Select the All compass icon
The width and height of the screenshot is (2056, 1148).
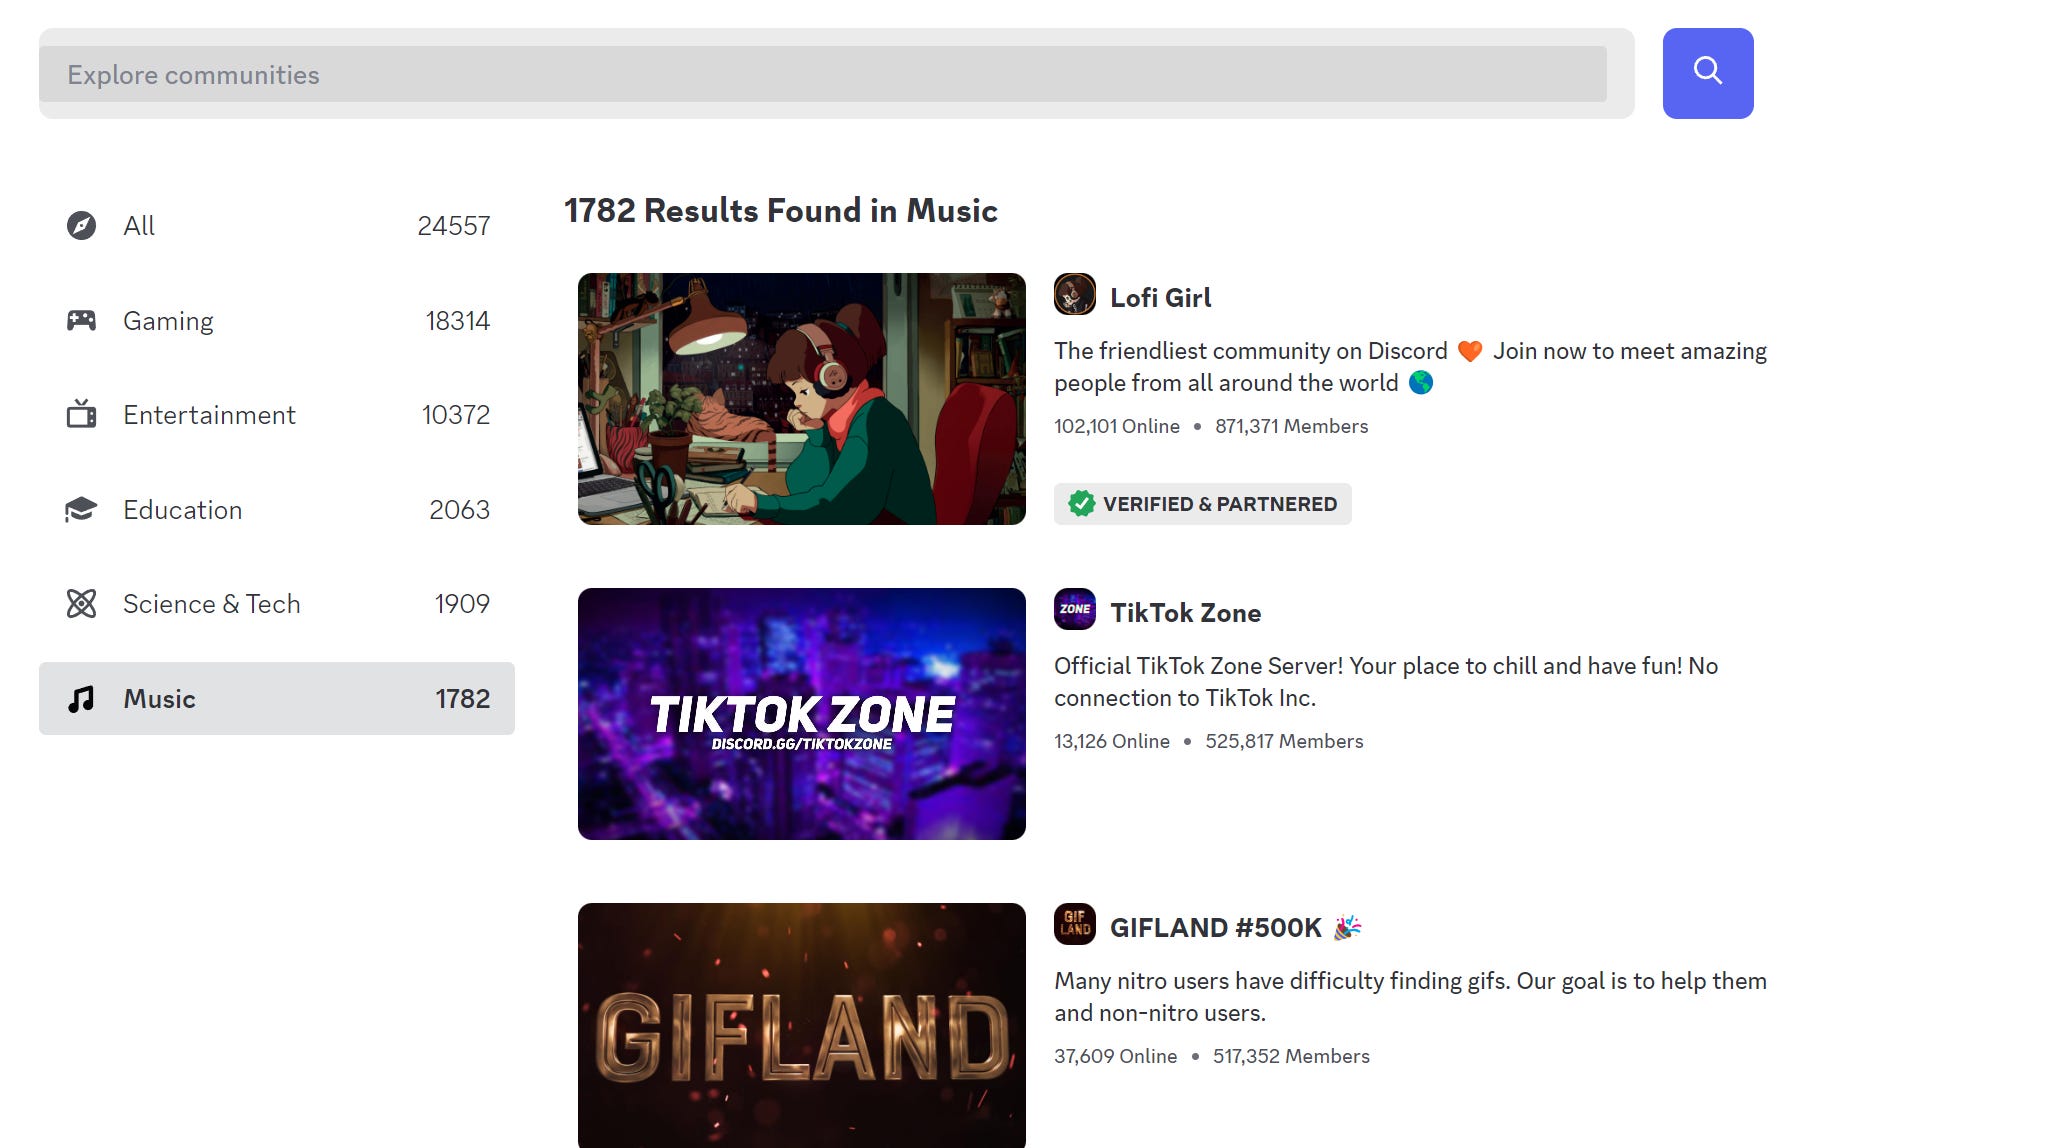click(x=81, y=226)
